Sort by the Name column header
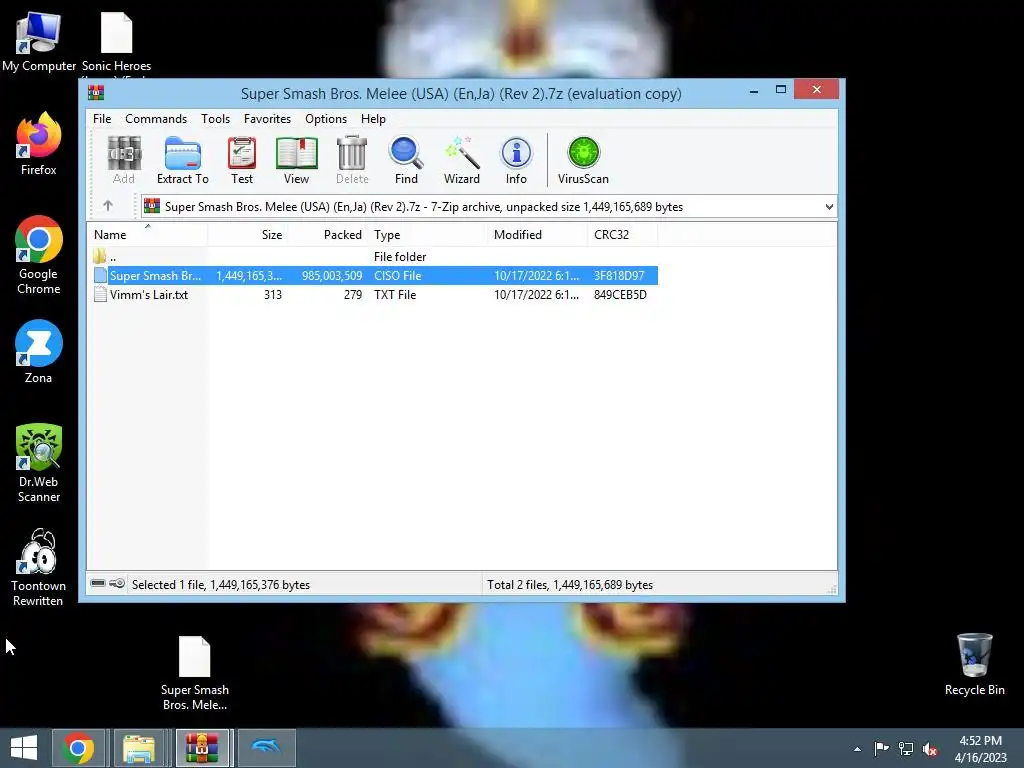This screenshot has height=768, width=1024. pos(148,234)
